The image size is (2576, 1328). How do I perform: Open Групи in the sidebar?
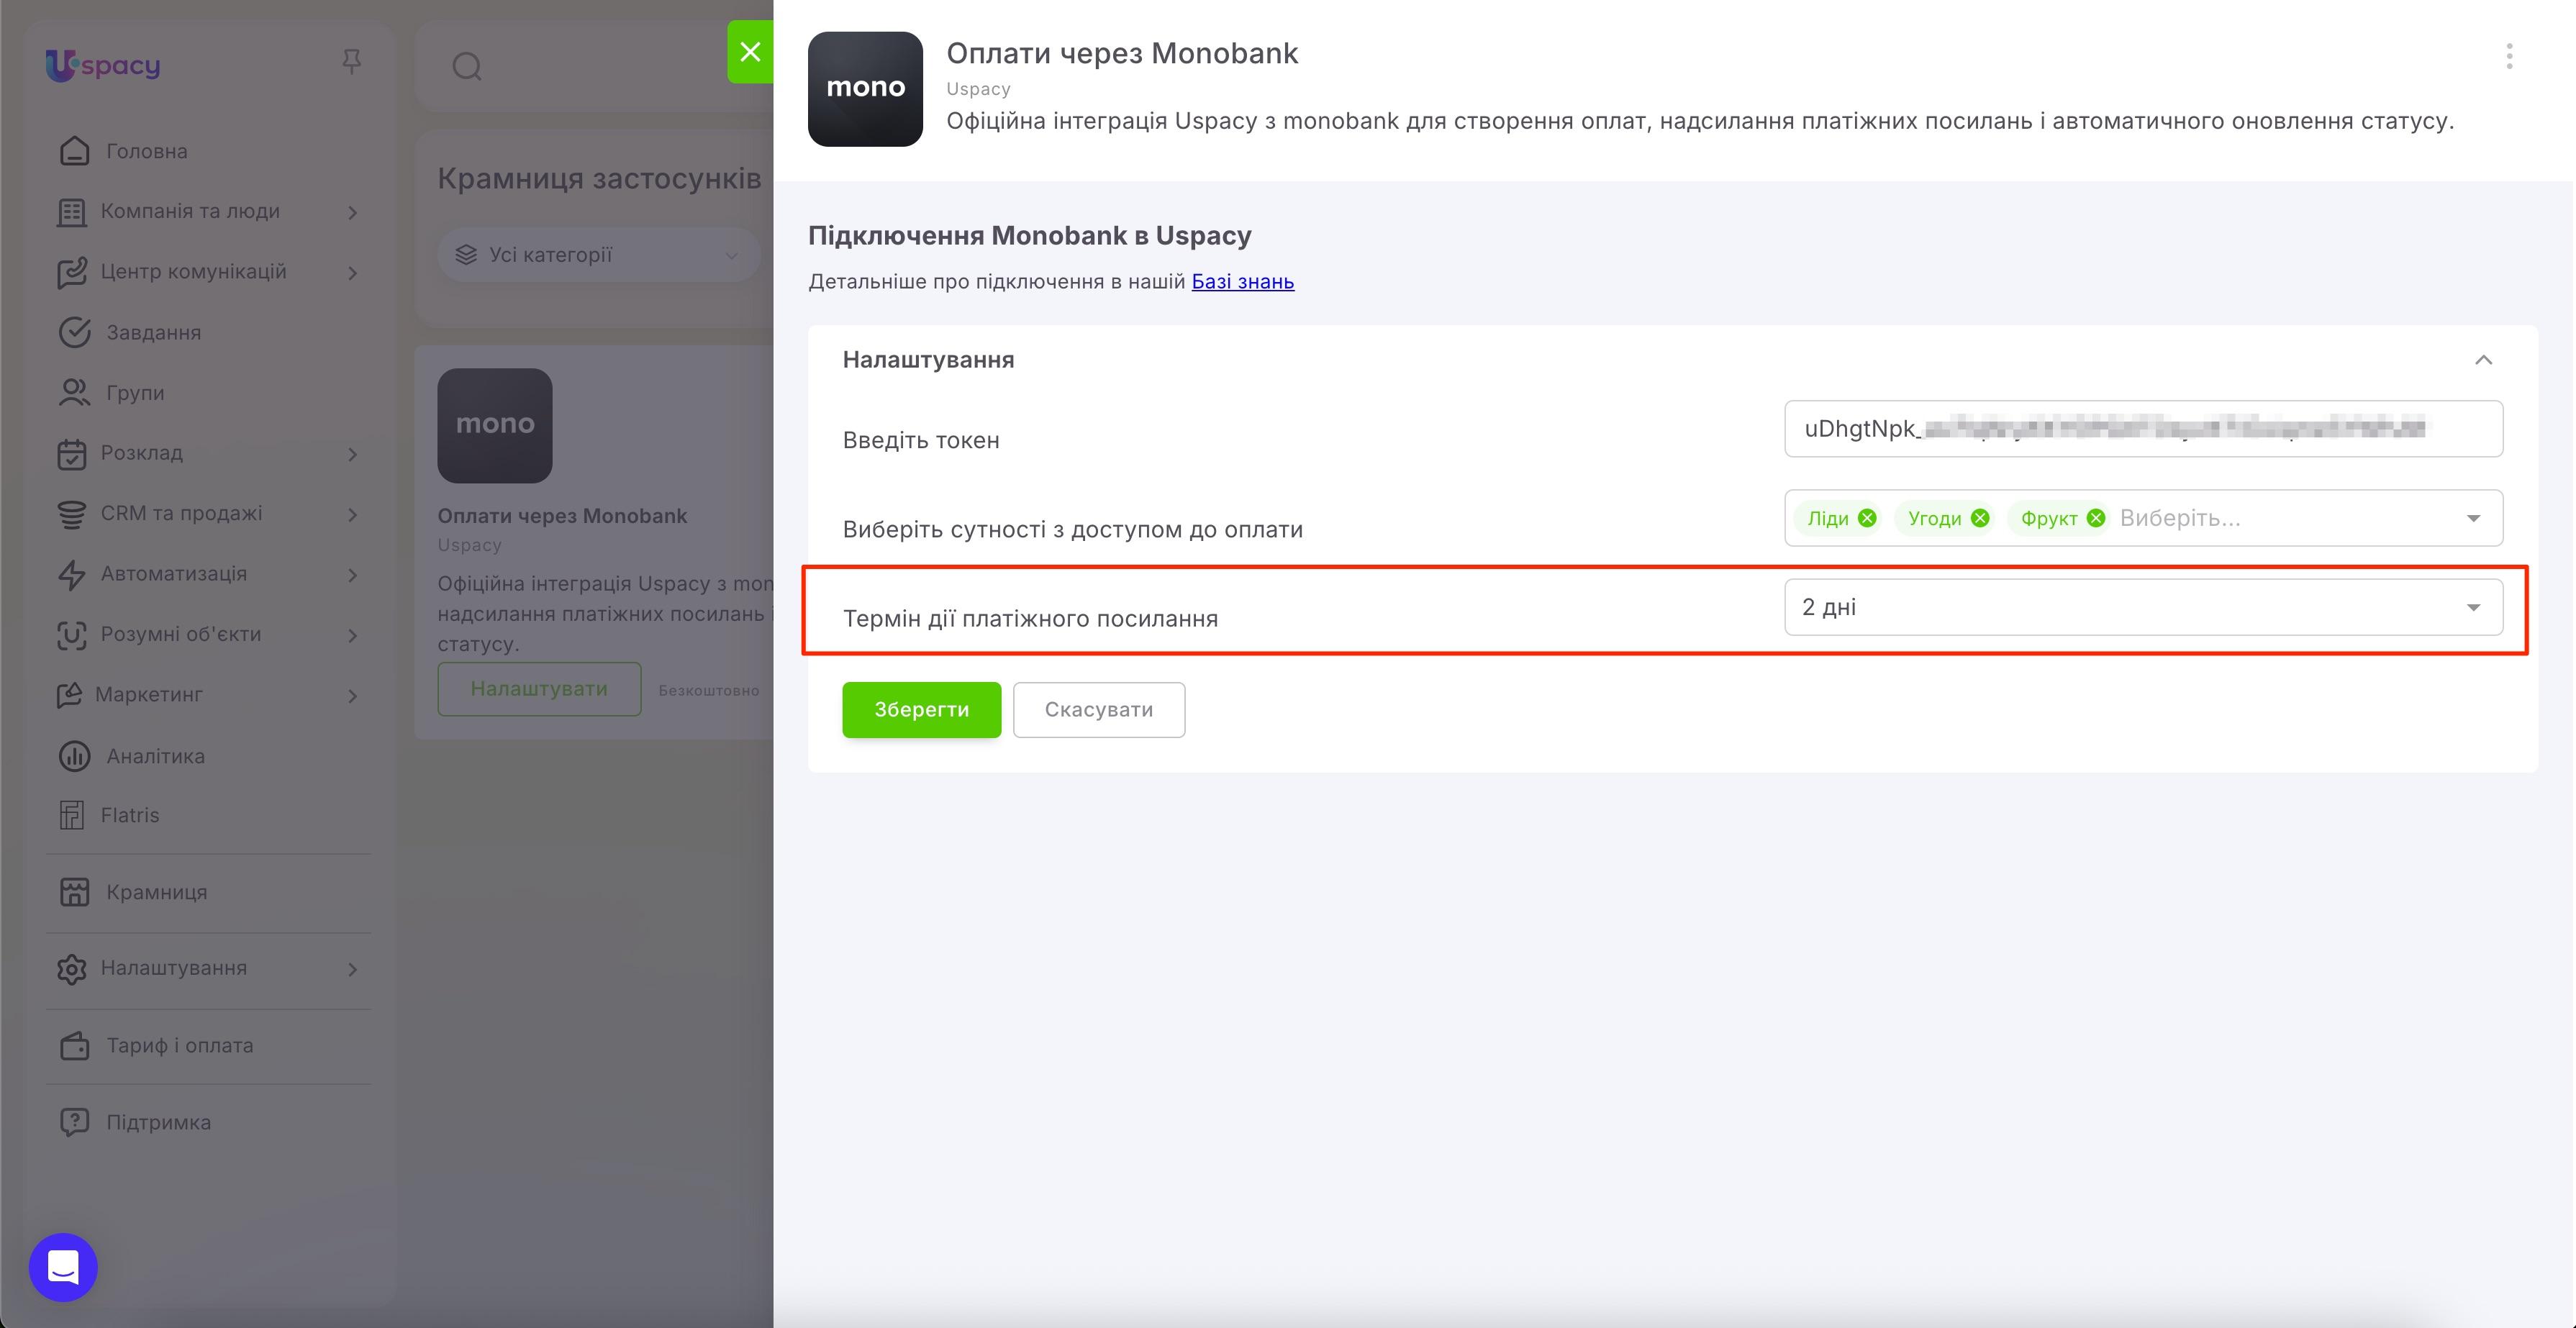point(135,393)
